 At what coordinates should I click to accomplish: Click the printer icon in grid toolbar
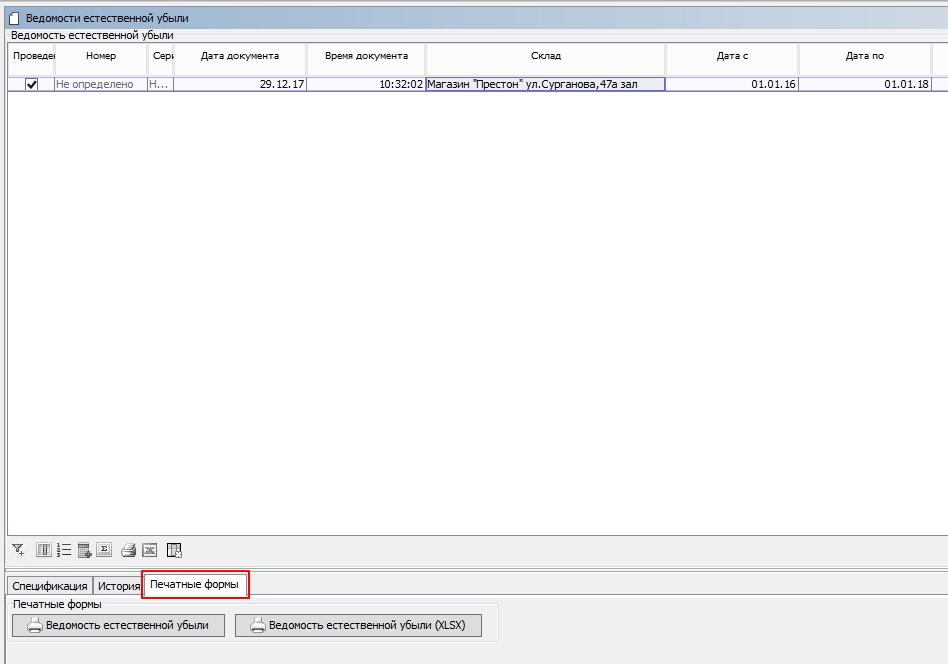128,550
